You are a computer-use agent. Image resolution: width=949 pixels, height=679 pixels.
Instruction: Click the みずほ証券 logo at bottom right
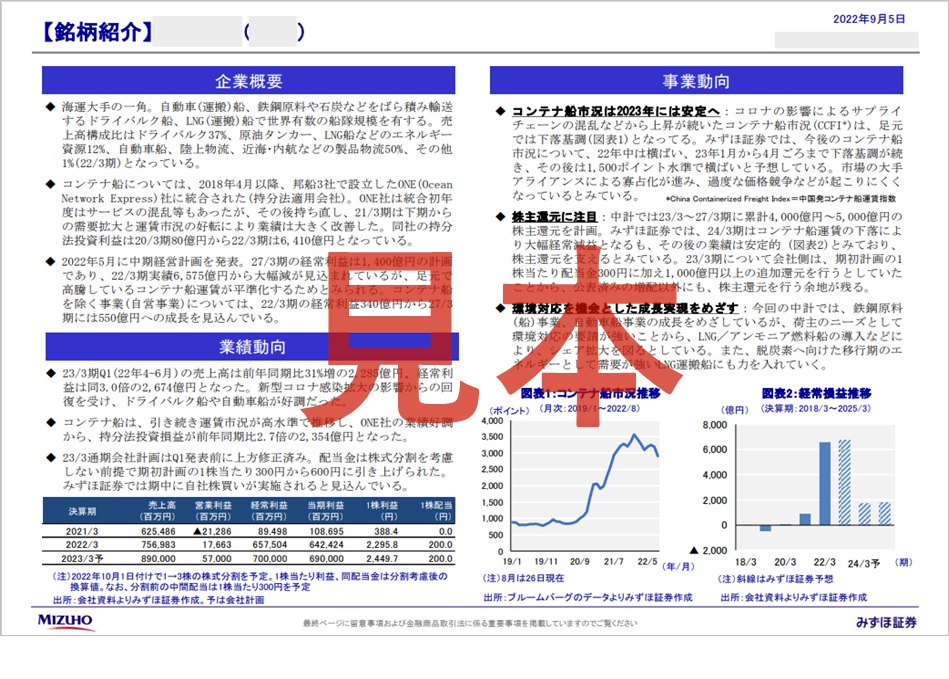tap(886, 622)
